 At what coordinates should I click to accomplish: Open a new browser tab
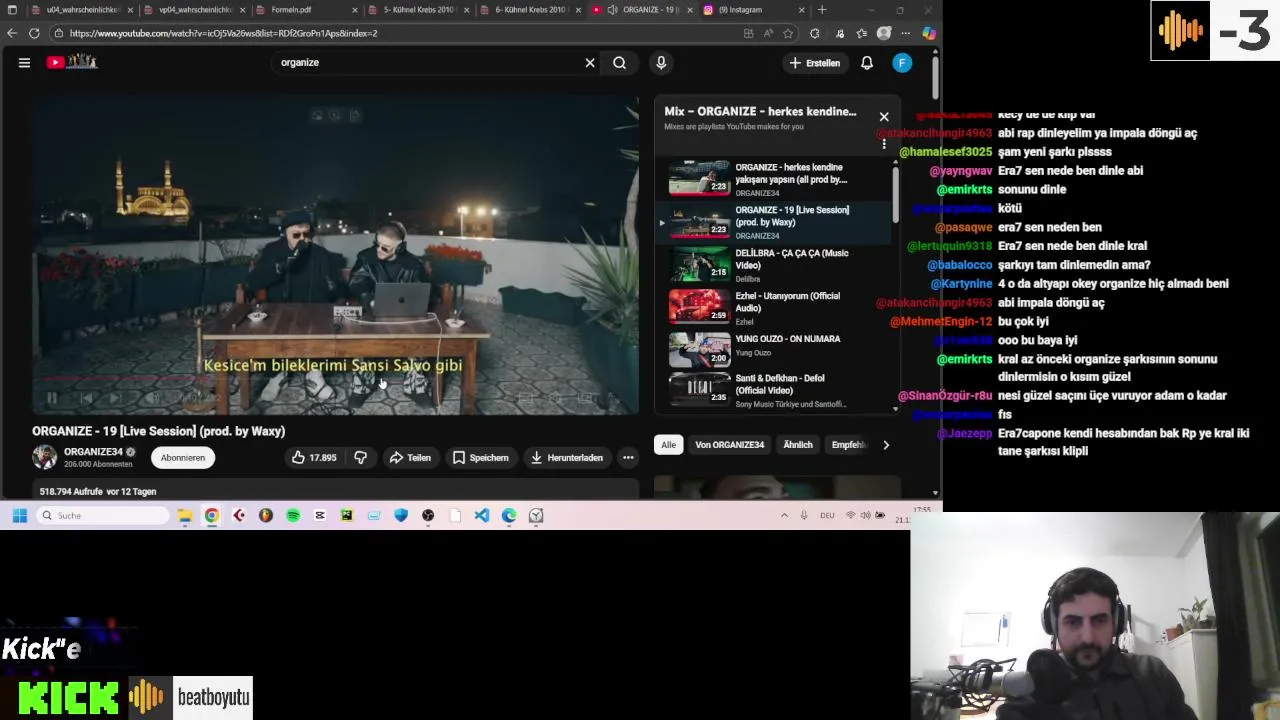[x=822, y=10]
